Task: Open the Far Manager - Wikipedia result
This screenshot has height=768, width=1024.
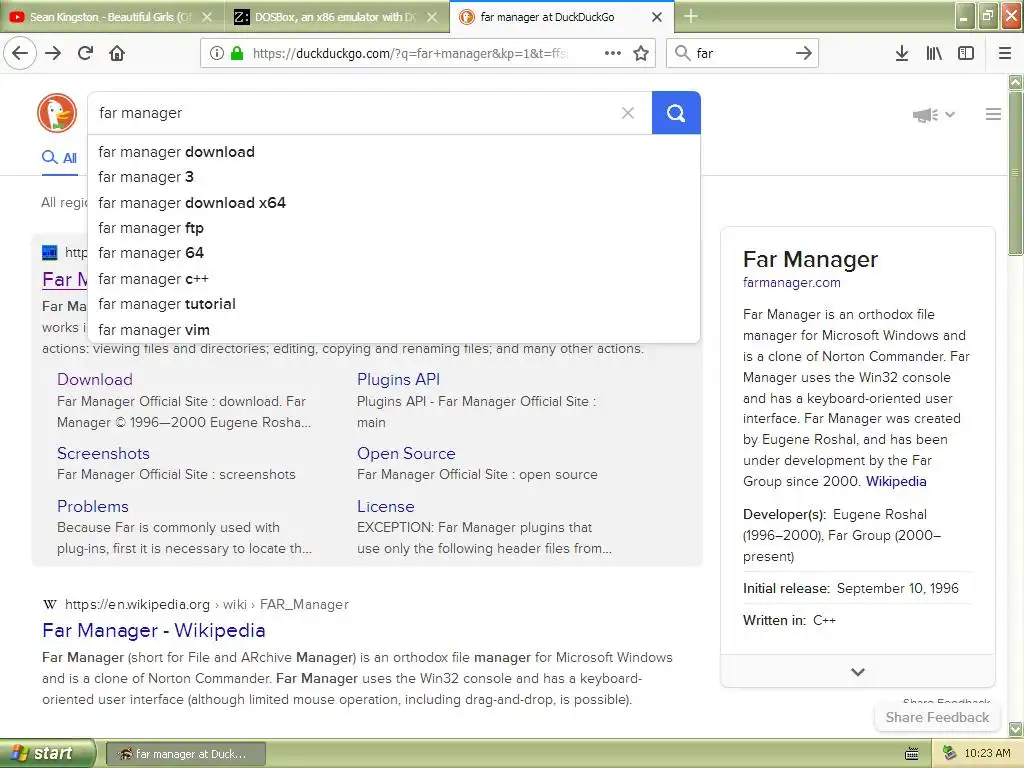Action: [153, 630]
